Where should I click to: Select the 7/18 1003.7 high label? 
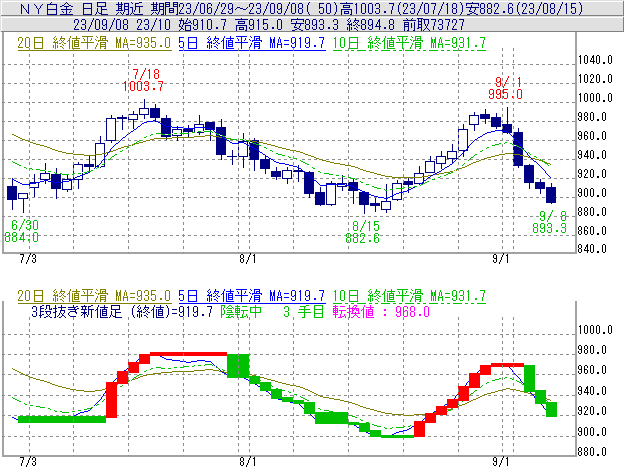(143, 80)
